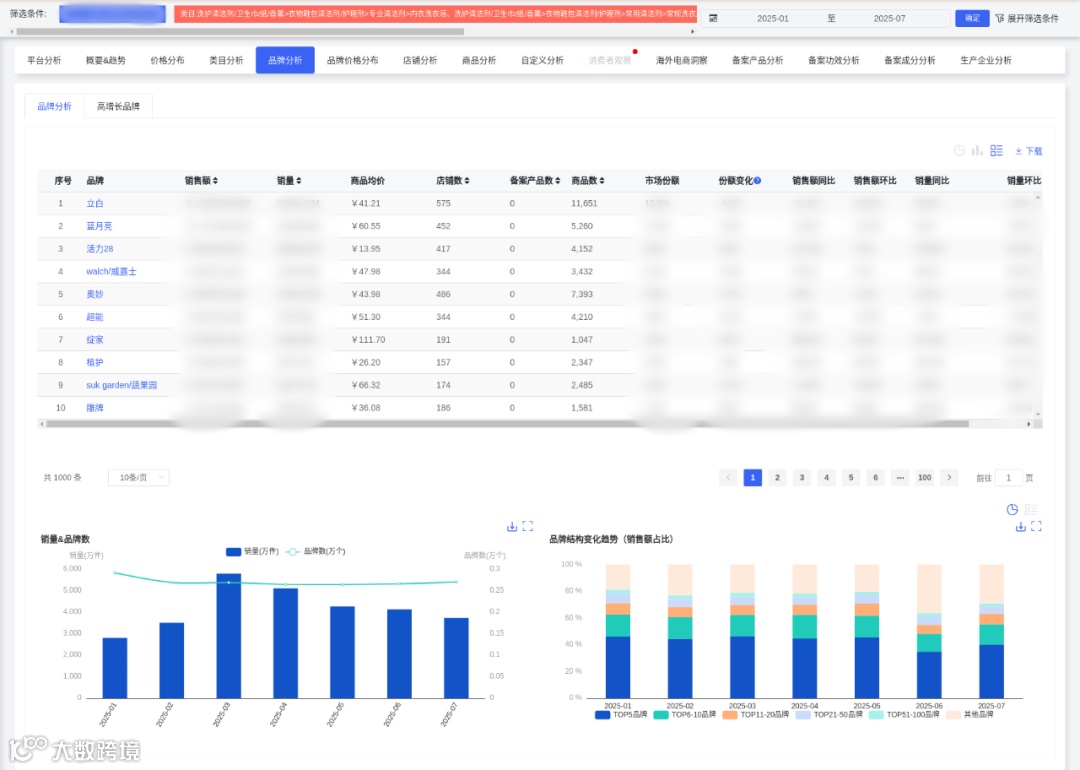Image resolution: width=1080 pixels, height=770 pixels.
Task: Download the brand structure trend chart
Action: point(1020,526)
